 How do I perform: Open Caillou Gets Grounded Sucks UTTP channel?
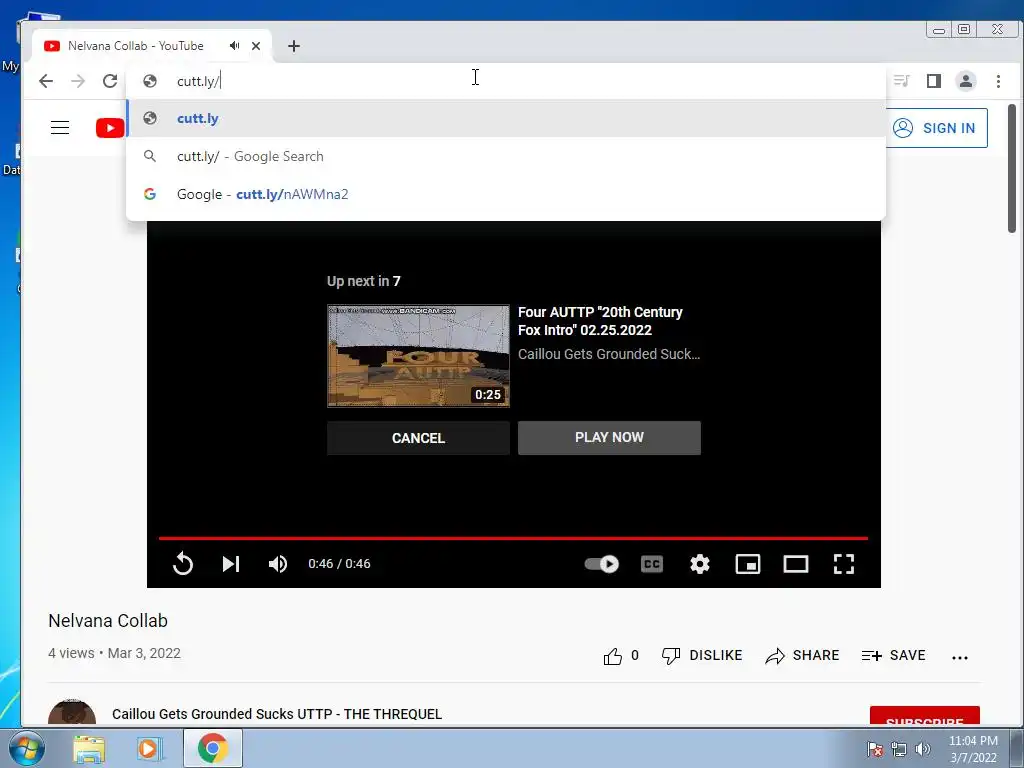click(277, 714)
